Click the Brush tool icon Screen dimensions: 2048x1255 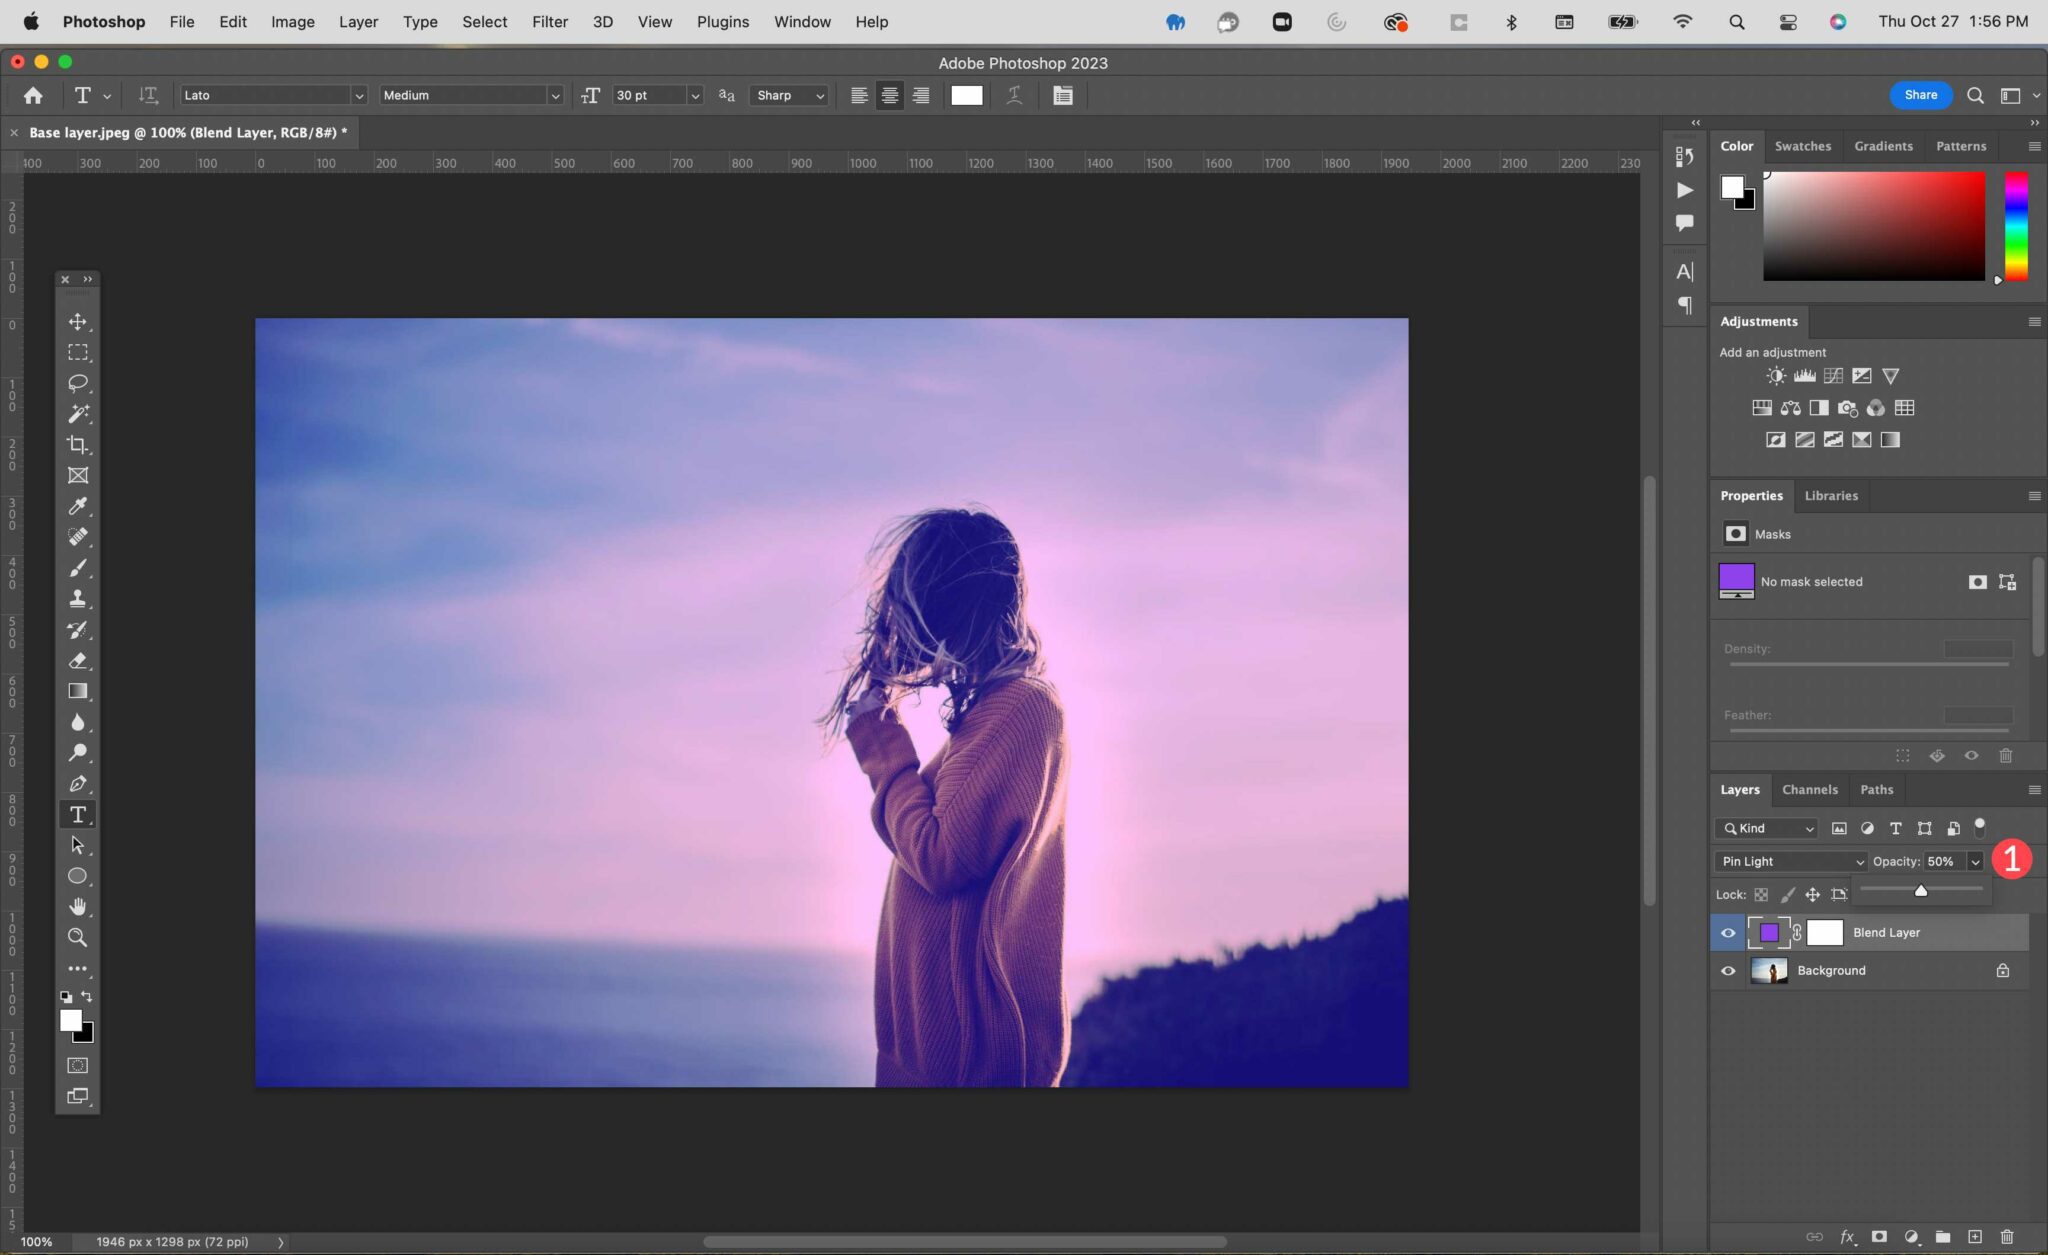point(78,569)
